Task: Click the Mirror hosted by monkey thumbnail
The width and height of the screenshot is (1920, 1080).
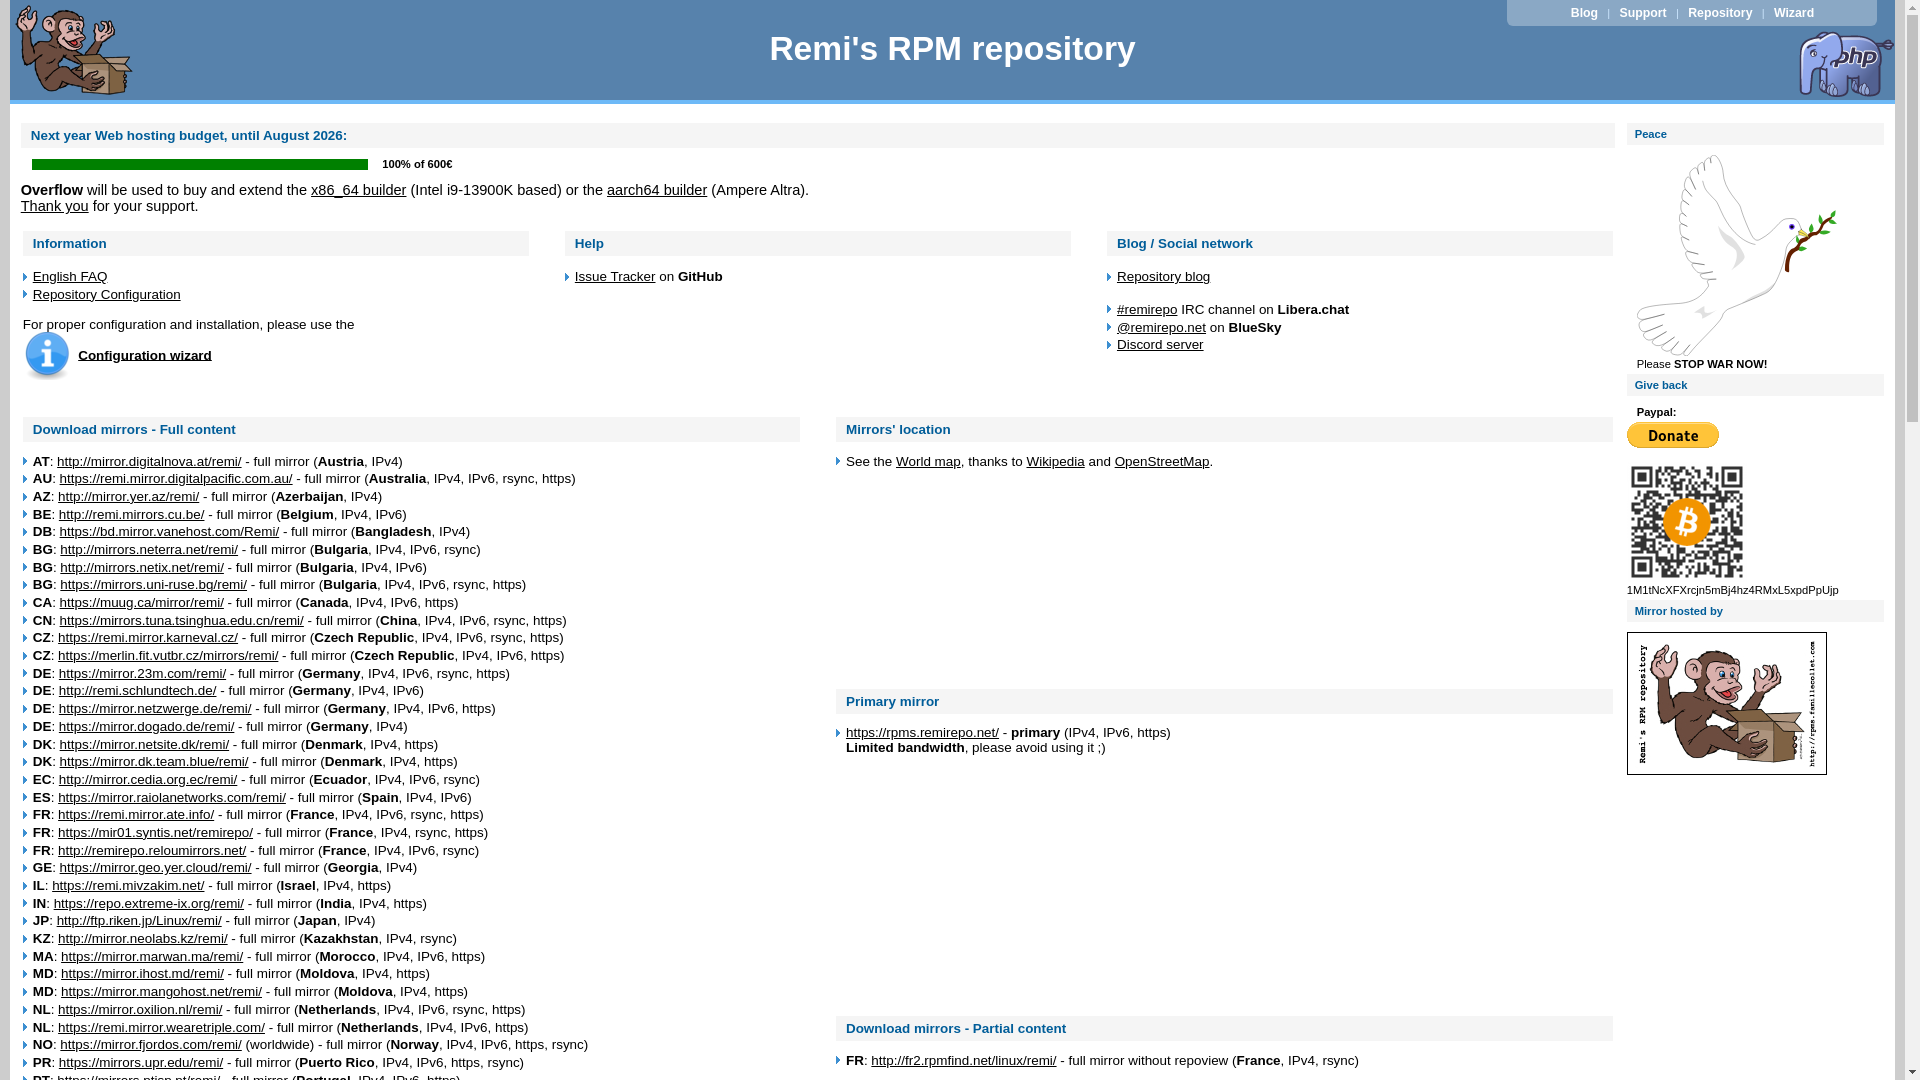Action: pos(1727,703)
